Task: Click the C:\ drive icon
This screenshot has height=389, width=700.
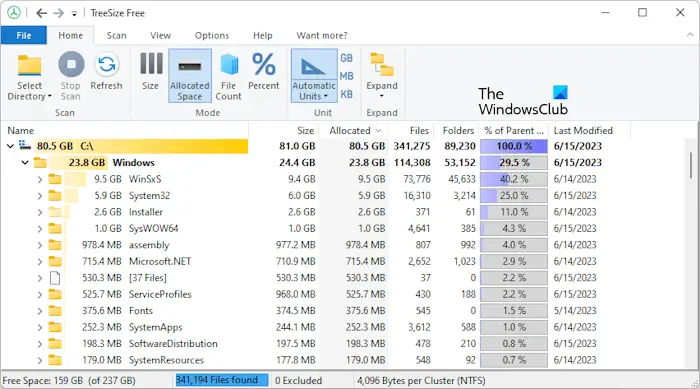Action: tap(25, 146)
